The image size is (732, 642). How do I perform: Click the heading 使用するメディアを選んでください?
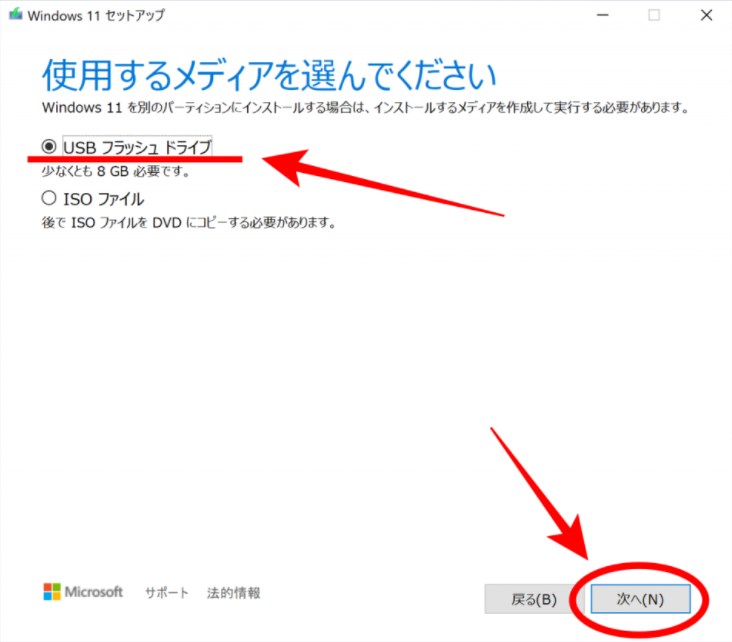point(269,75)
